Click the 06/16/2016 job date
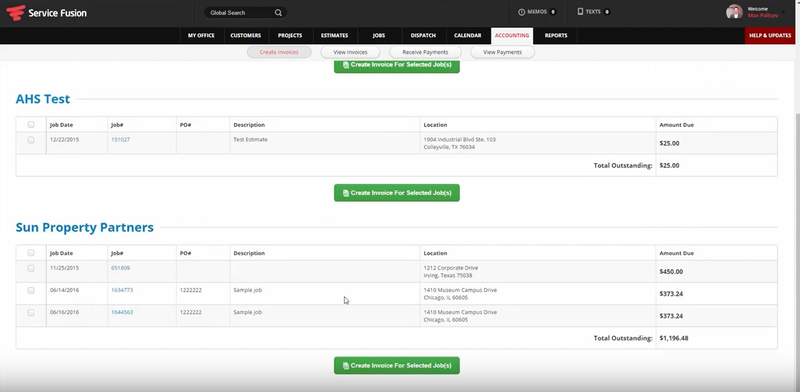 (64, 312)
